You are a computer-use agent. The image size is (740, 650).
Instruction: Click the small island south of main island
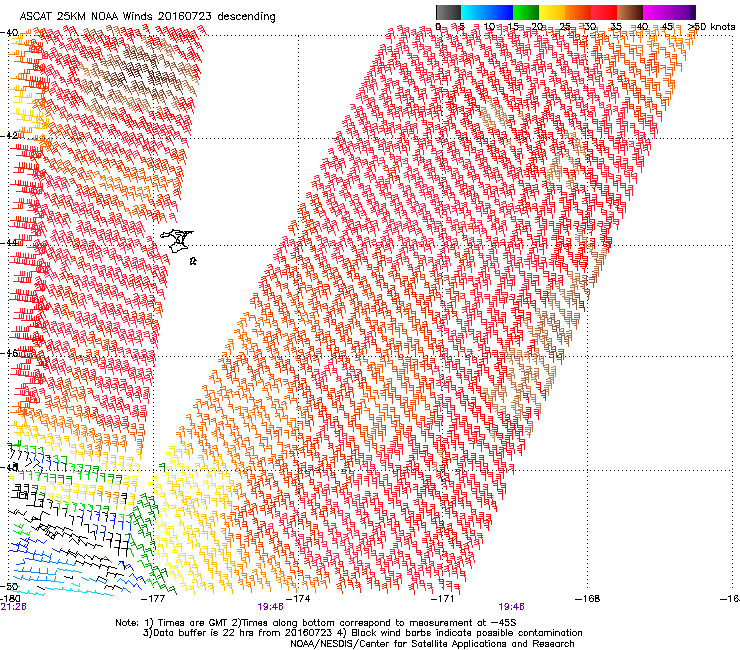[x=193, y=261]
